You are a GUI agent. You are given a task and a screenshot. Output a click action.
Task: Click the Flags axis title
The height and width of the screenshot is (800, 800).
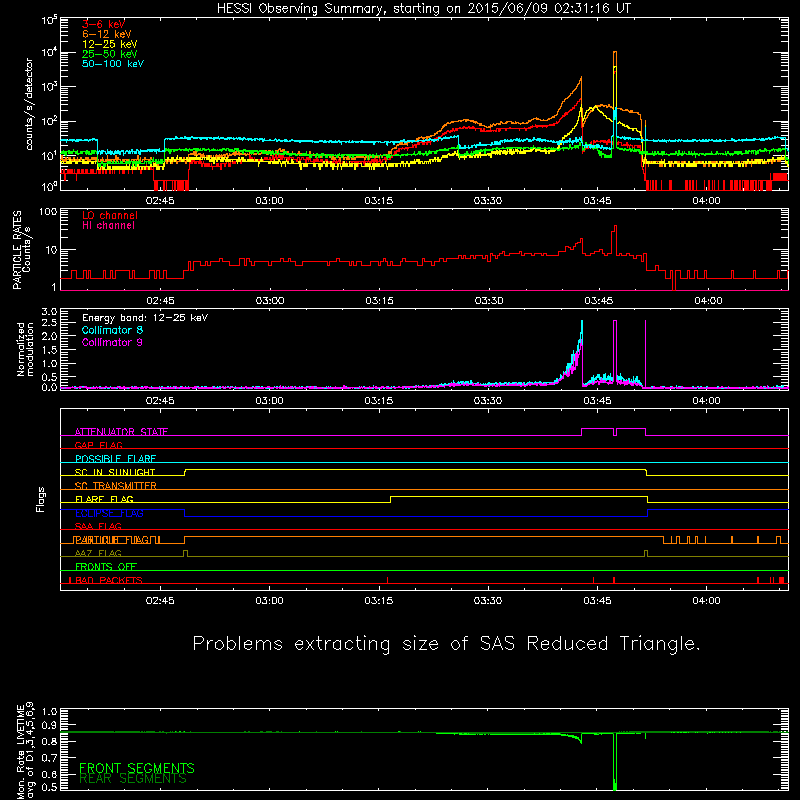pyautogui.click(x=41, y=499)
